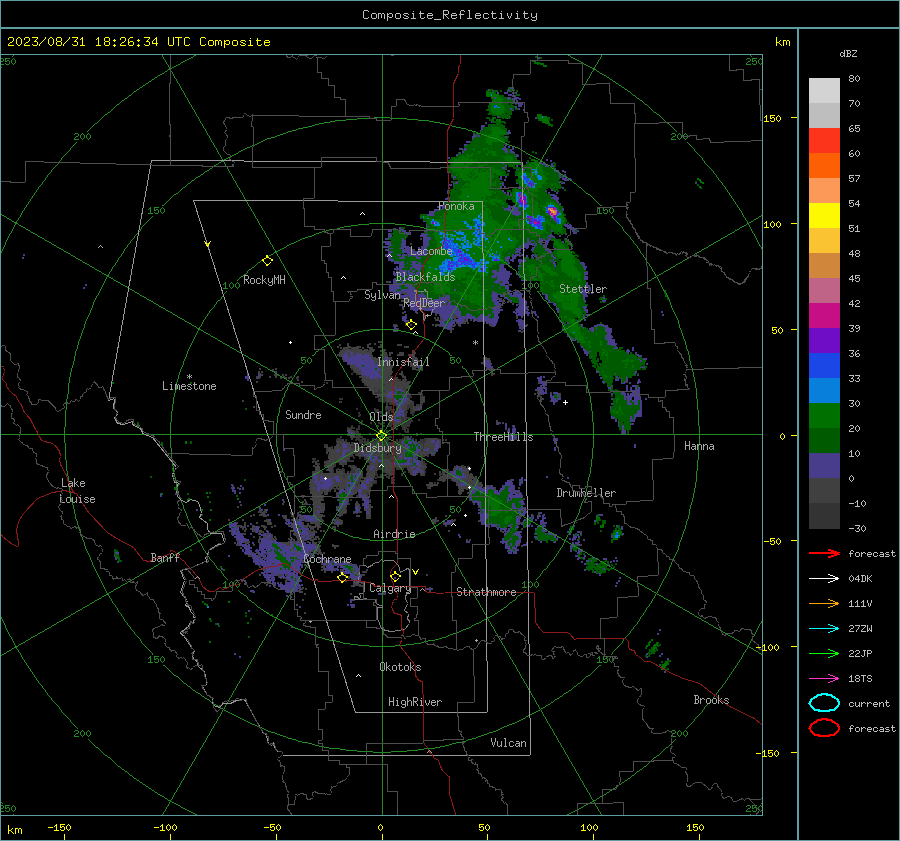
Task: Click the Banff label
Action: pos(165,557)
